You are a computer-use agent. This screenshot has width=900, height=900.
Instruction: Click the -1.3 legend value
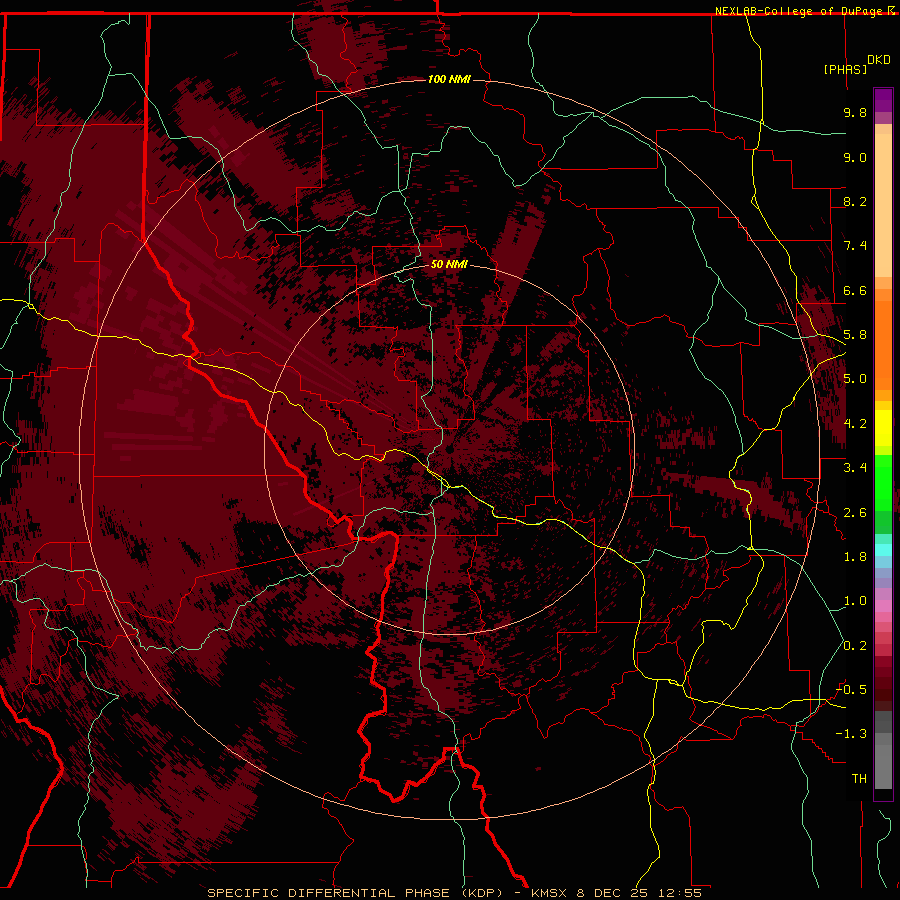click(x=851, y=734)
